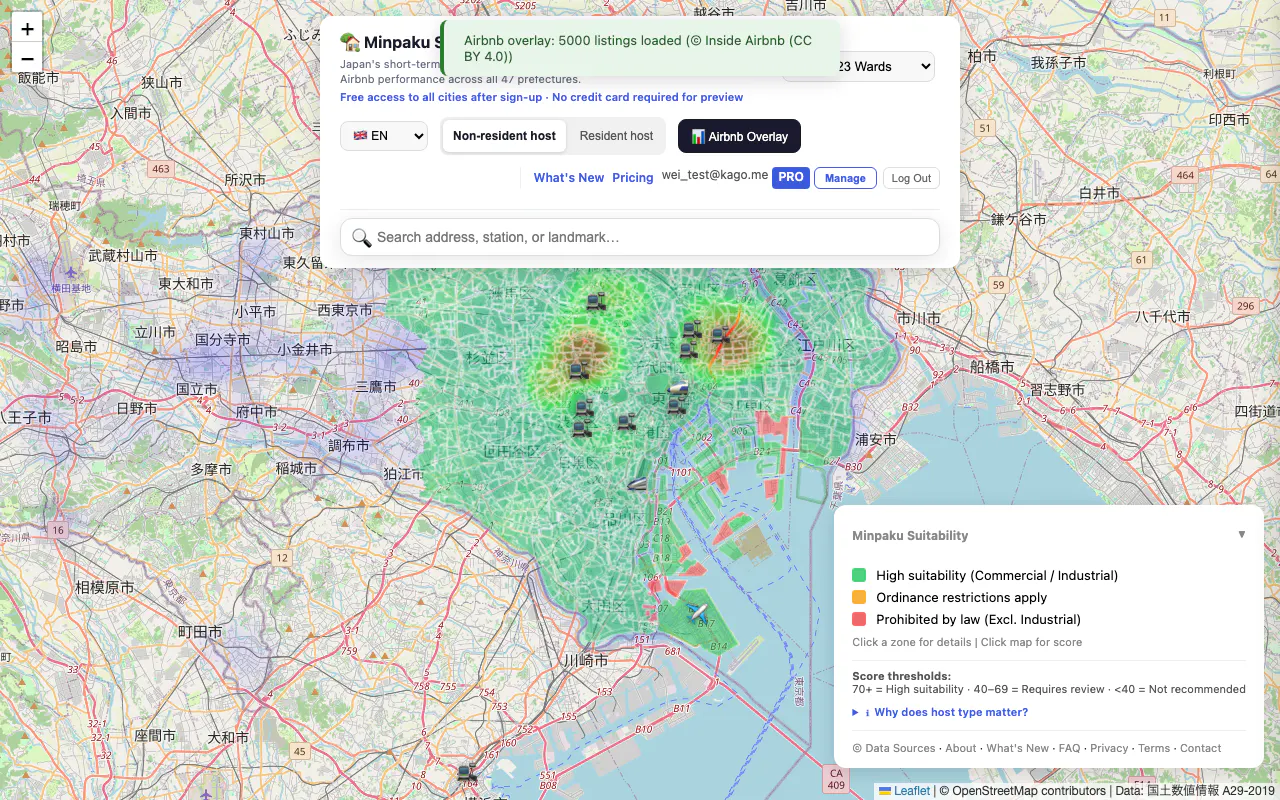Click the station icon at map's bottom edge
The height and width of the screenshot is (800, 1280).
[466, 773]
